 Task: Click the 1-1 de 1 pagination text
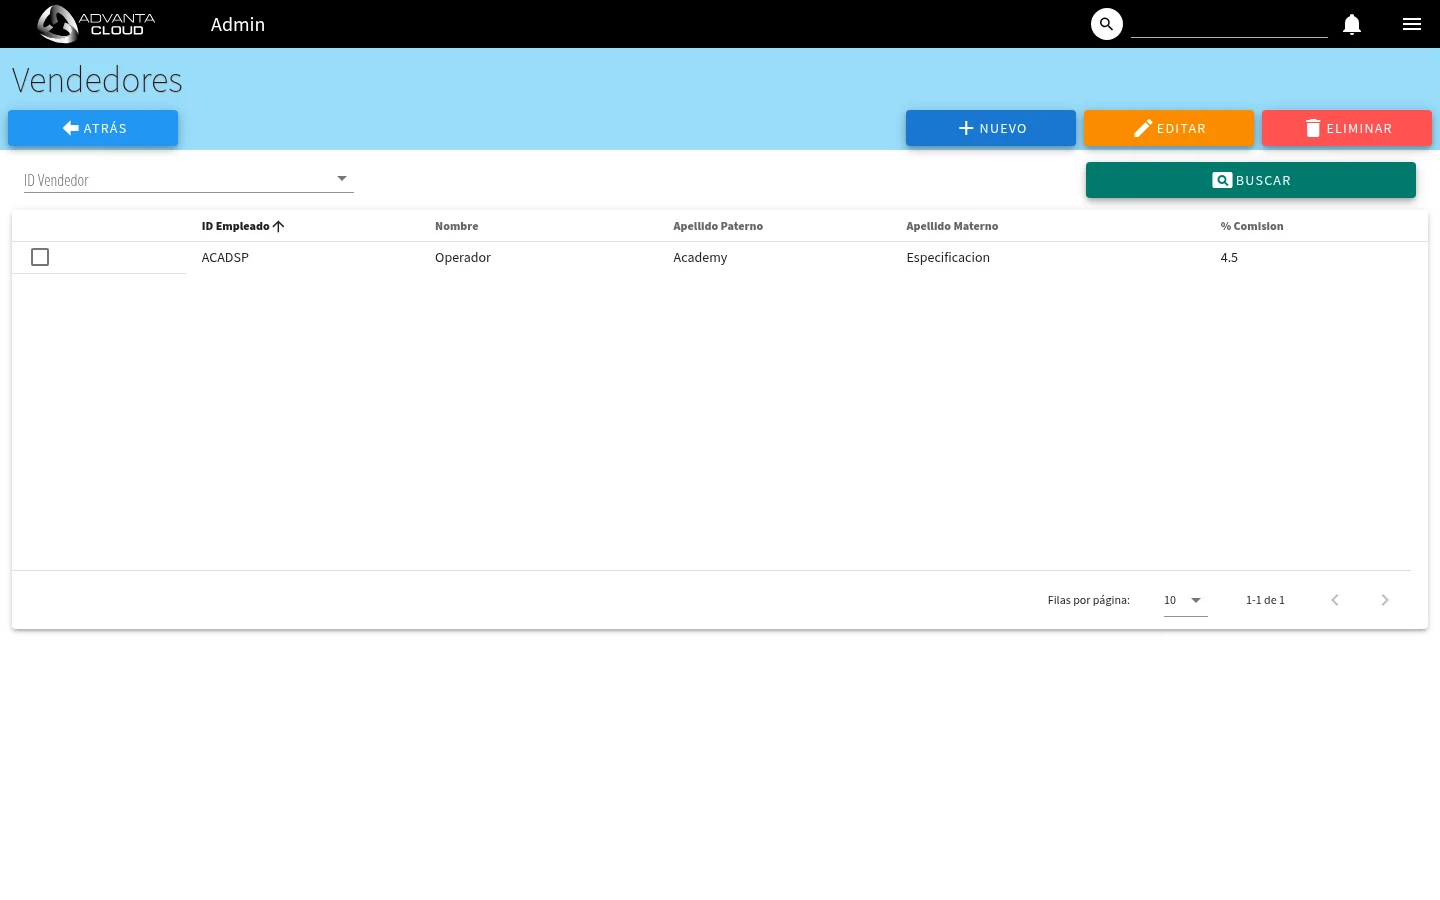(1265, 600)
